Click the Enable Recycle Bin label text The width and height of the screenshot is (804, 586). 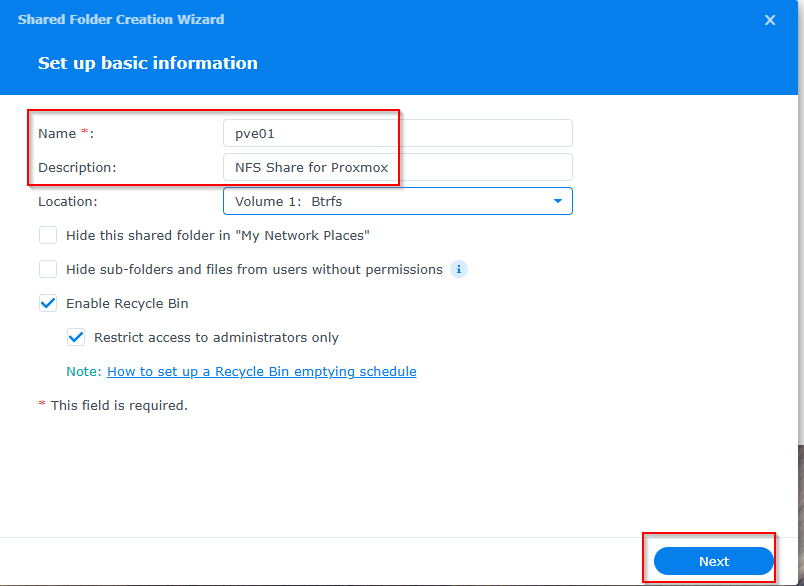pyautogui.click(x=127, y=303)
